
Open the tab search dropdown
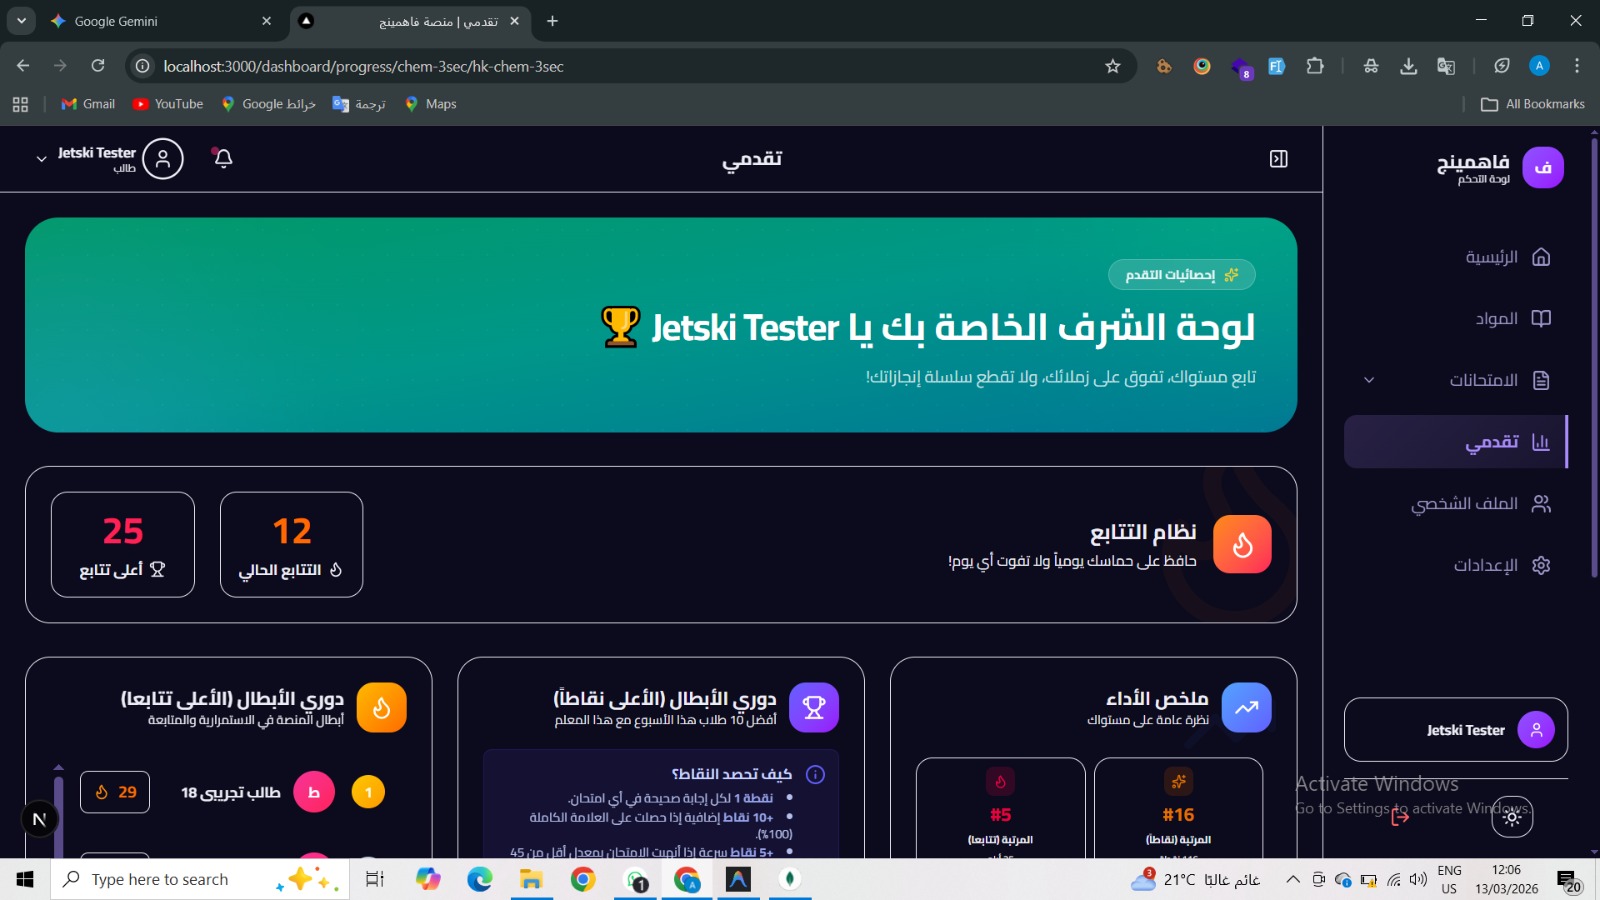click(21, 21)
